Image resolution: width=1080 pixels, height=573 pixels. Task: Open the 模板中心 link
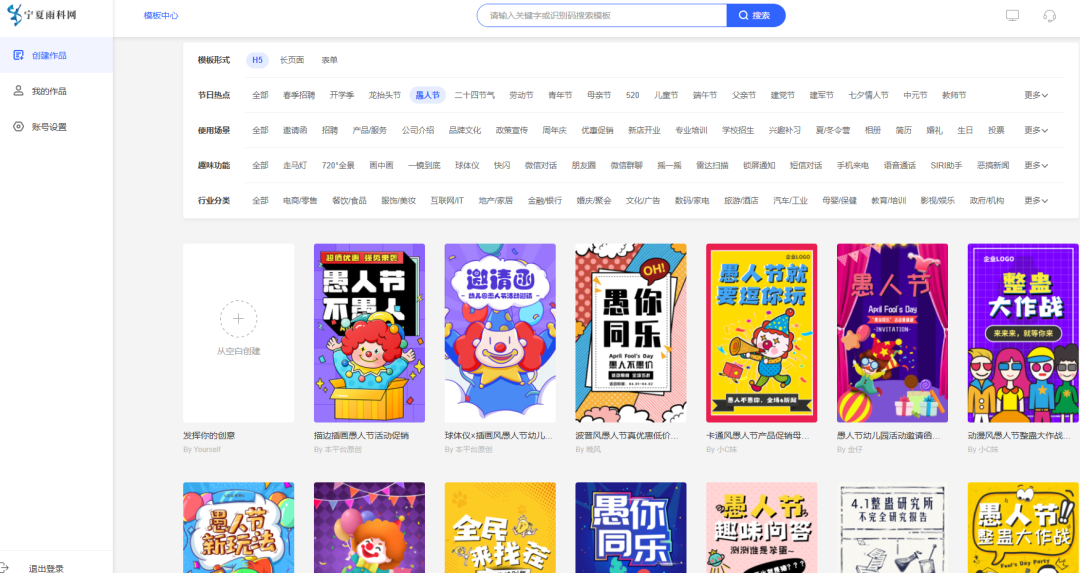tap(161, 15)
